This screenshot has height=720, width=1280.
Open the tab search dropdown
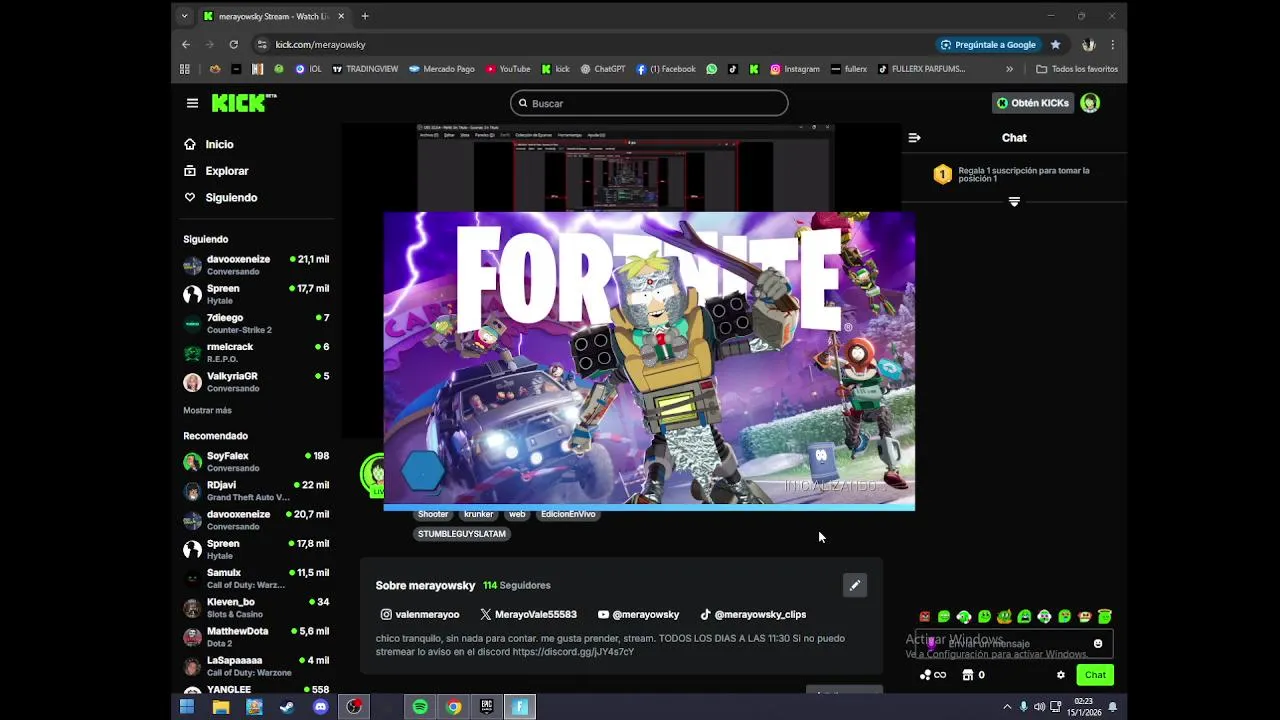tap(184, 16)
